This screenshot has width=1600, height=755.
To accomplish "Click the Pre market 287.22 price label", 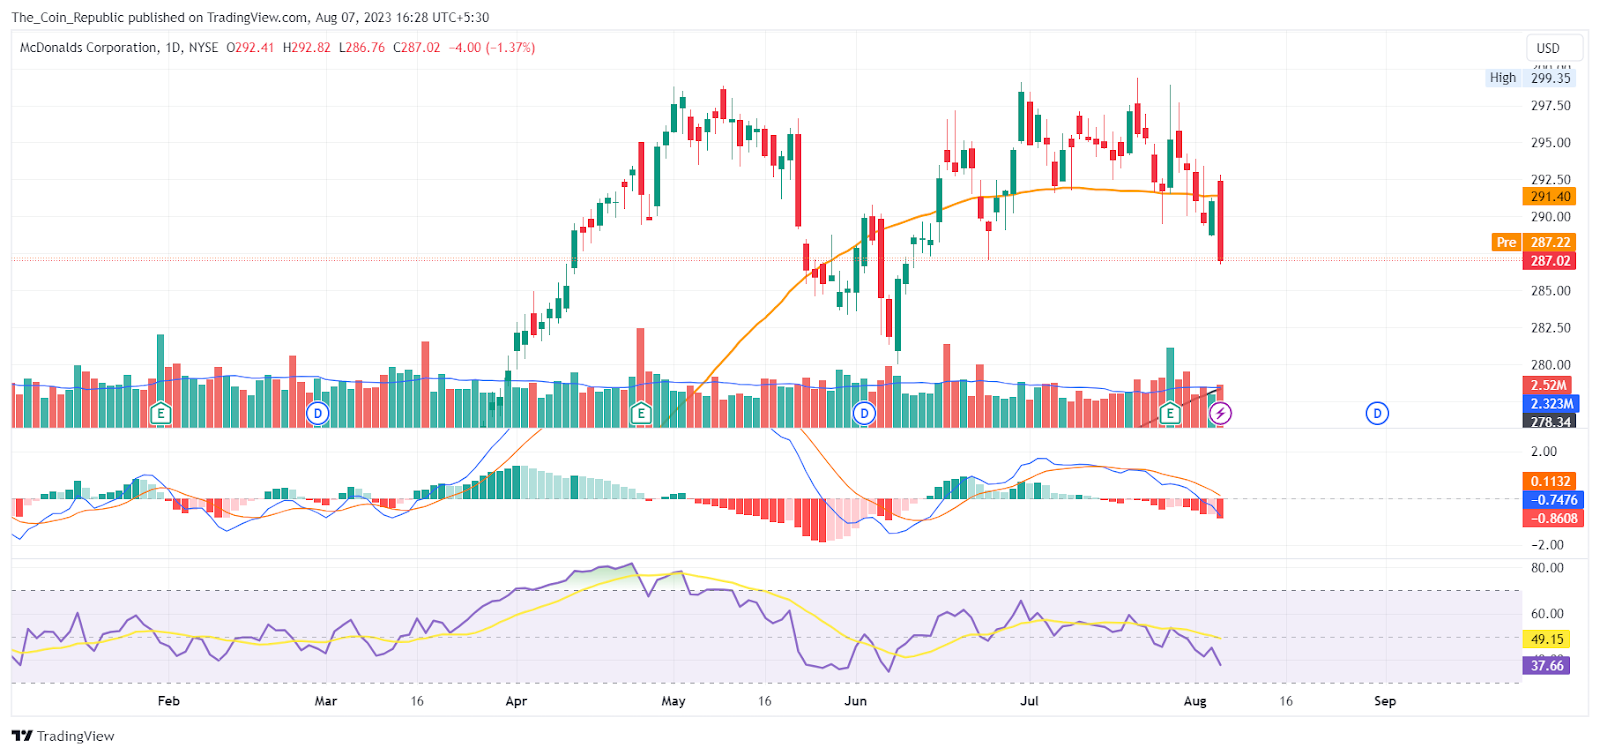I will tap(1535, 242).
